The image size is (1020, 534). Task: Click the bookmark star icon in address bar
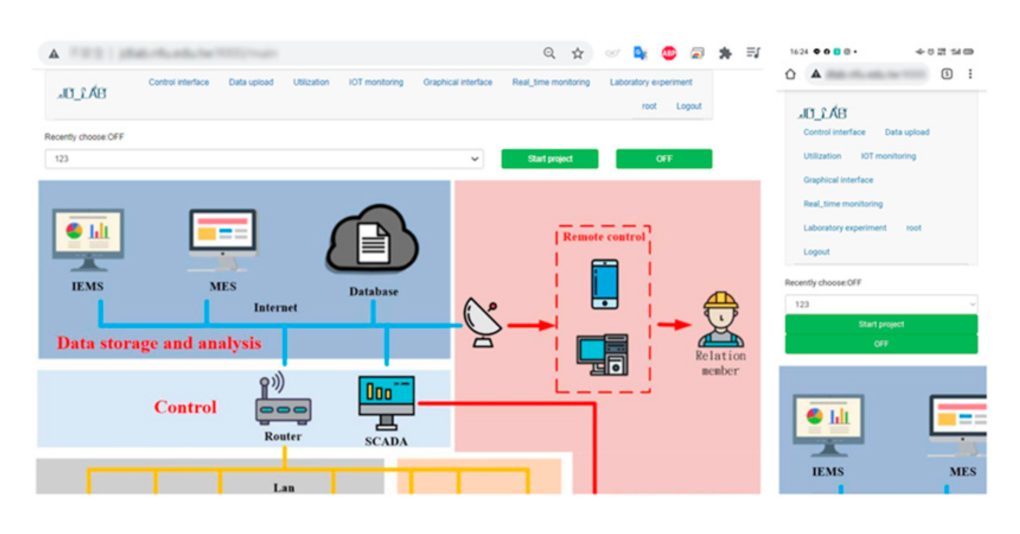click(577, 54)
